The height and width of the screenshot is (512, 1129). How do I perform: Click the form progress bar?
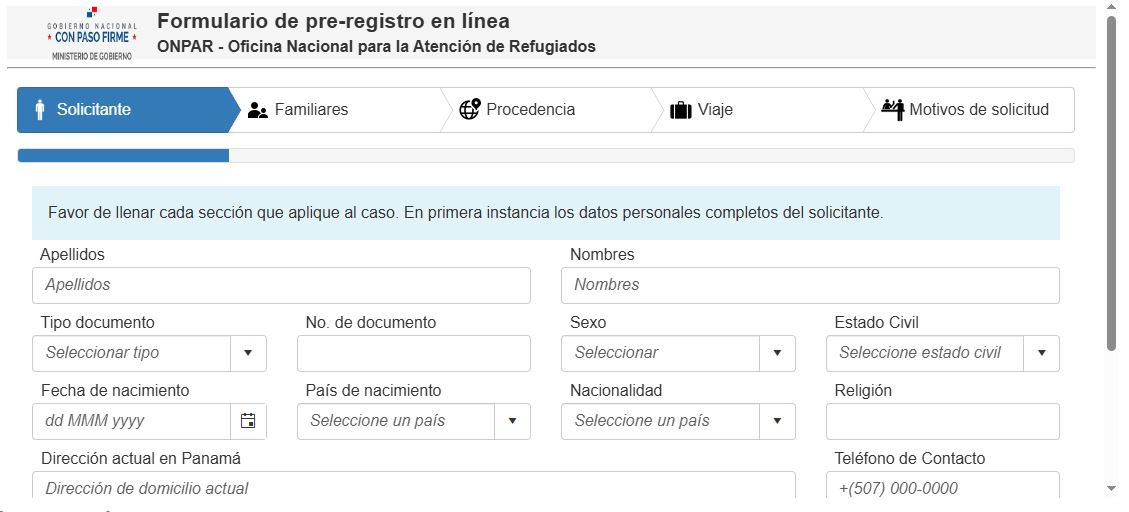[545, 155]
